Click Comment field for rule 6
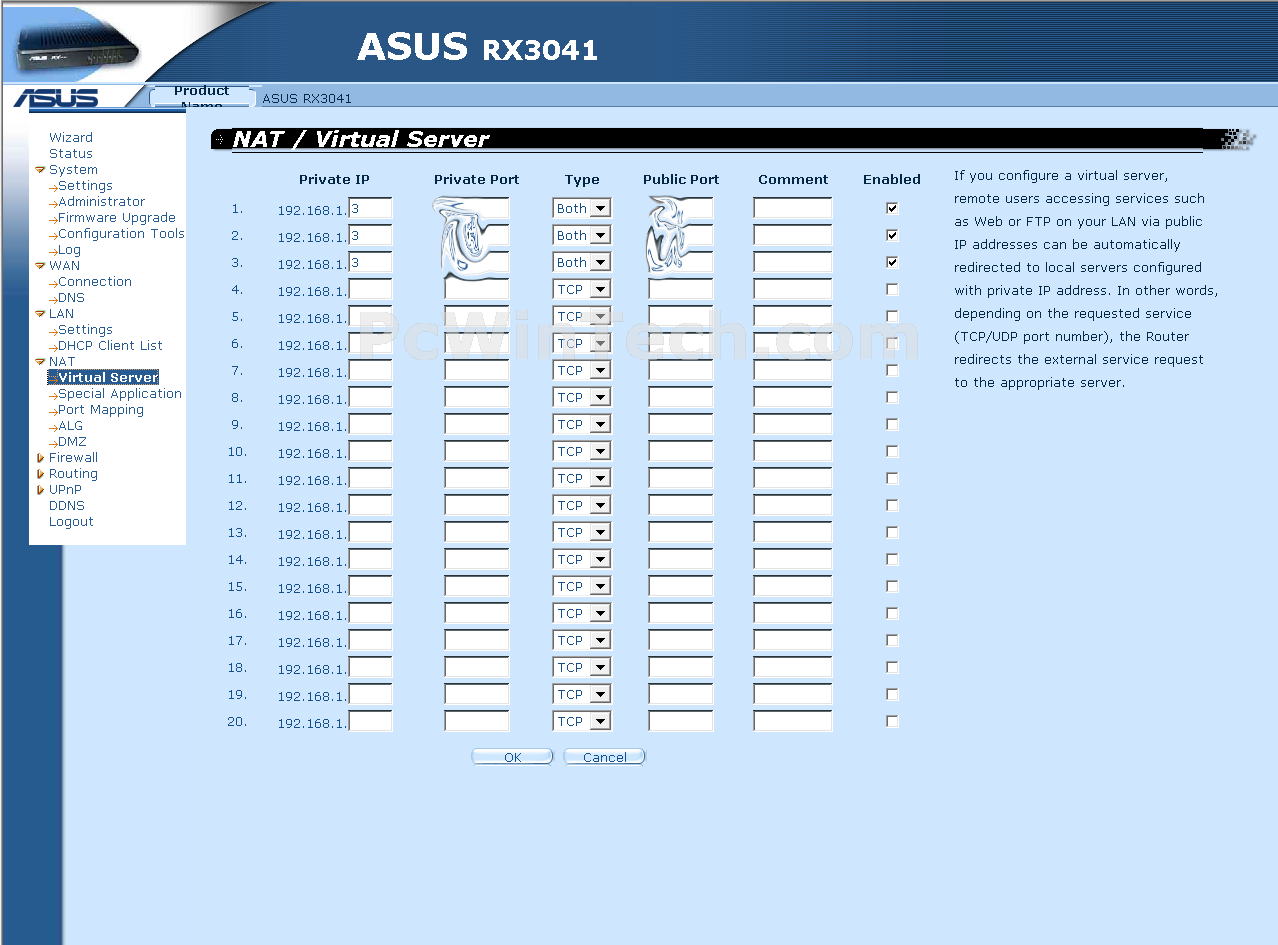Image resolution: width=1278 pixels, height=945 pixels. pyautogui.click(x=793, y=343)
